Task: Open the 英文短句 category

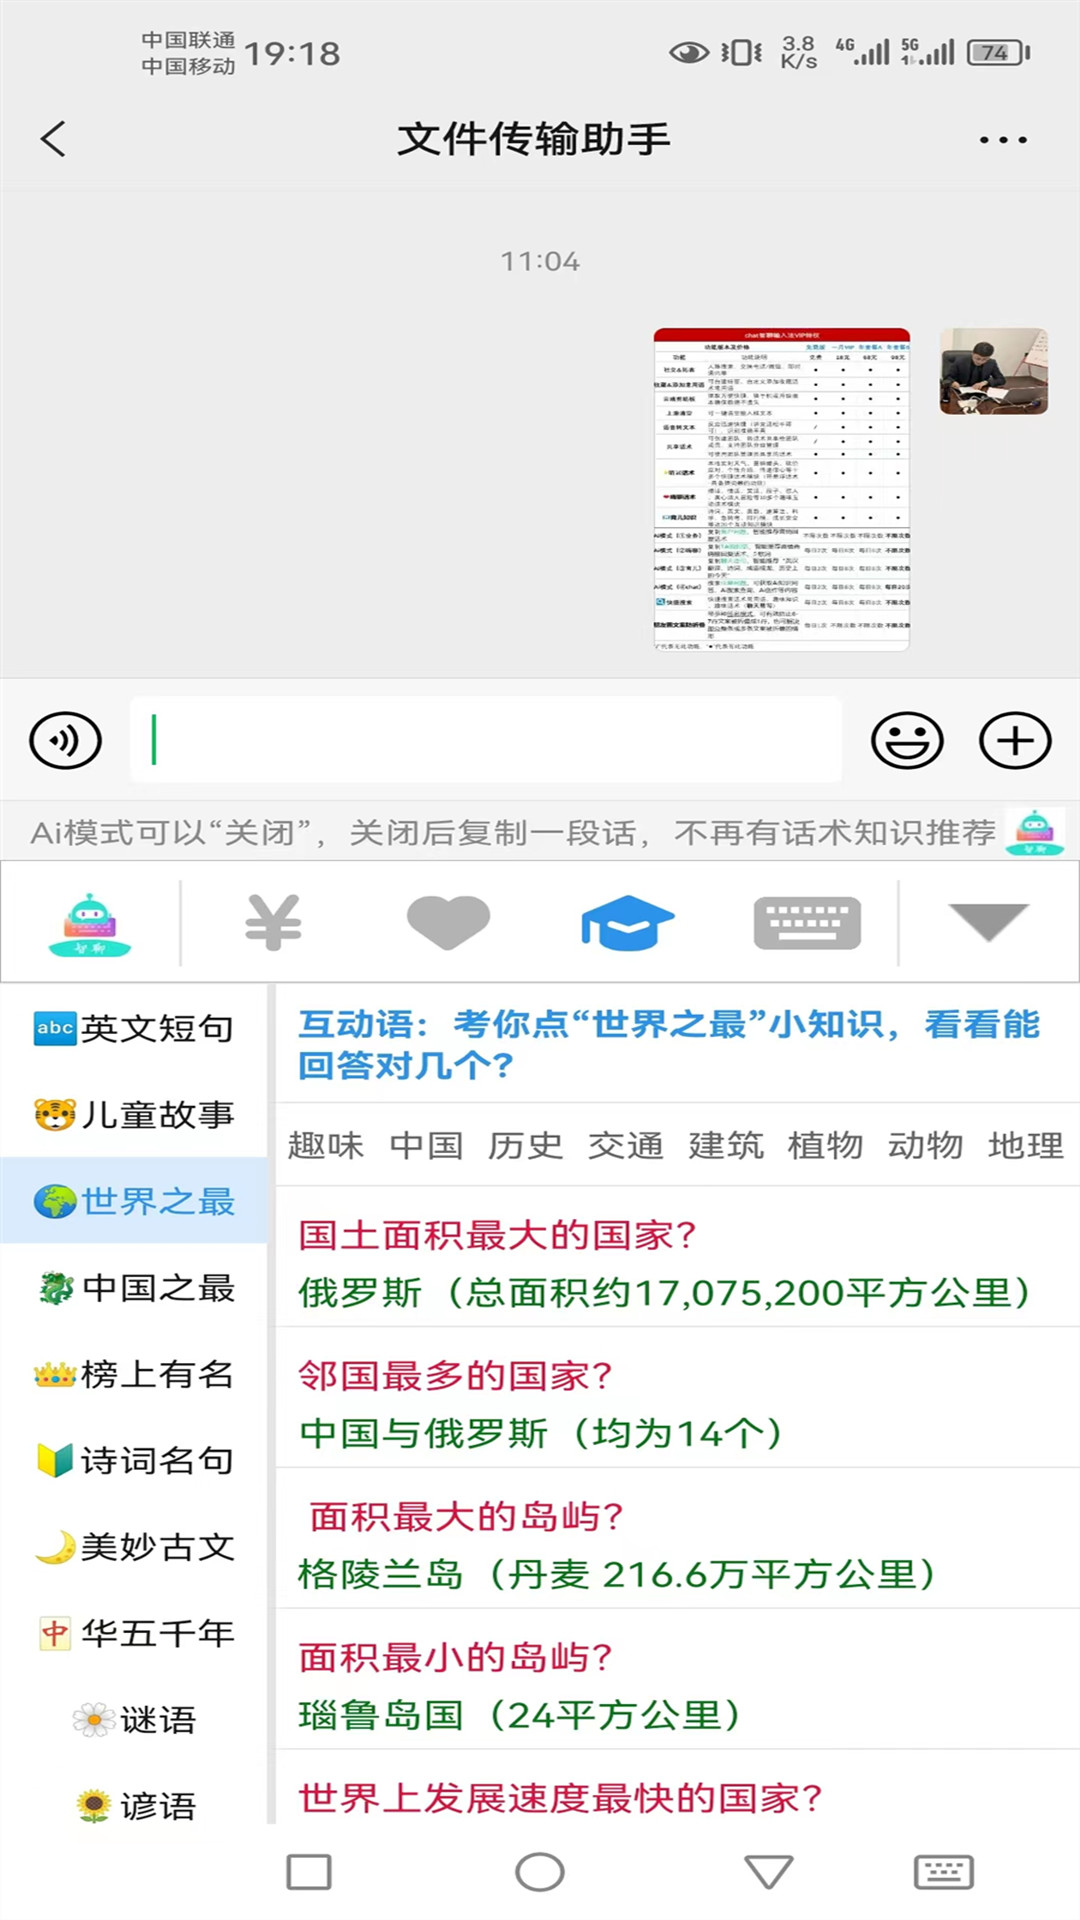Action: (135, 1028)
